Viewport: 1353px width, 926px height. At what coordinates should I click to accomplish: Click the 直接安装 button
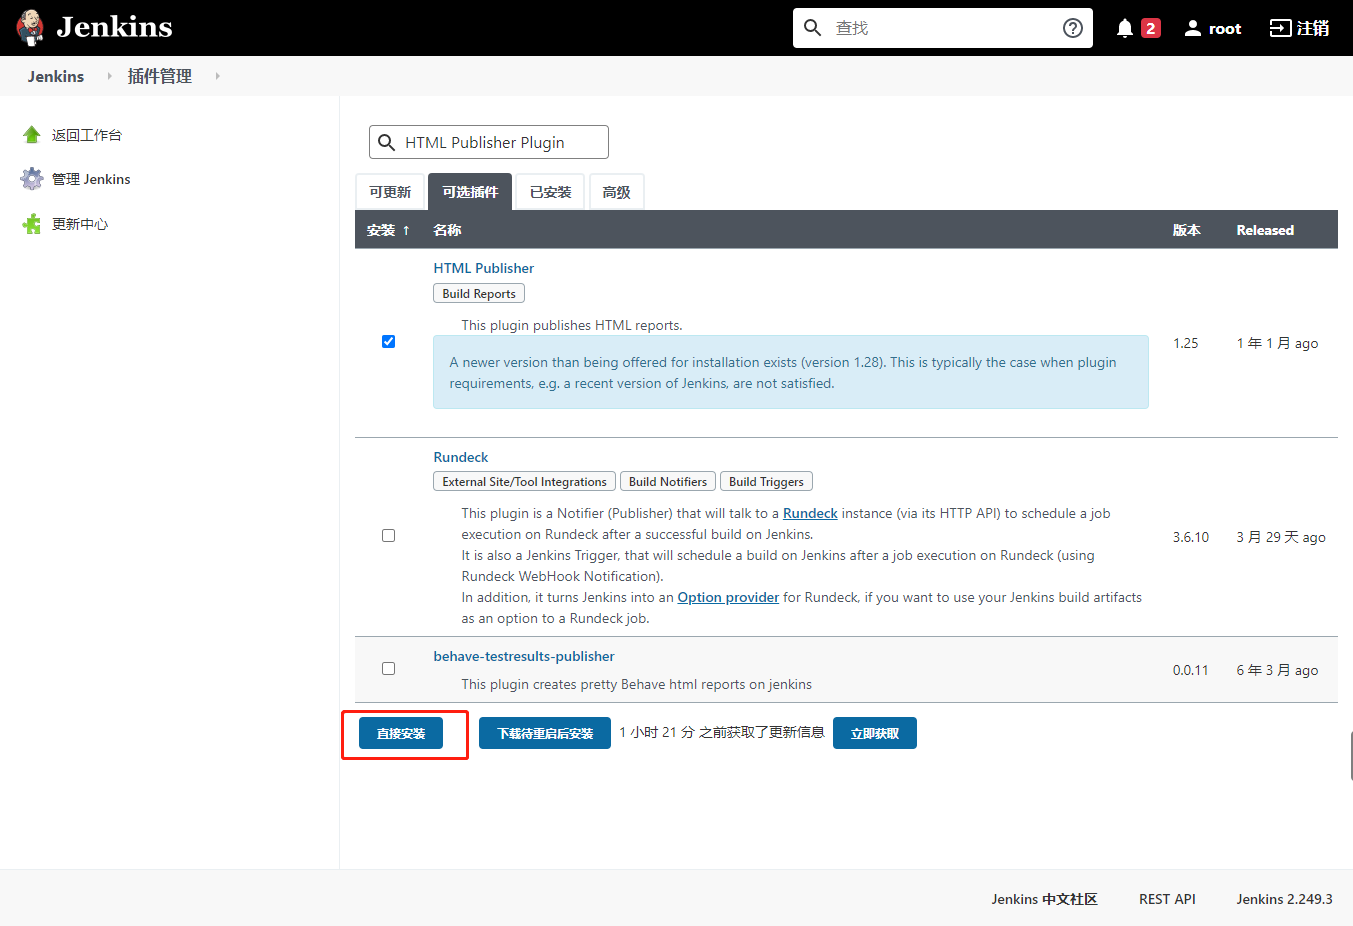tap(401, 733)
